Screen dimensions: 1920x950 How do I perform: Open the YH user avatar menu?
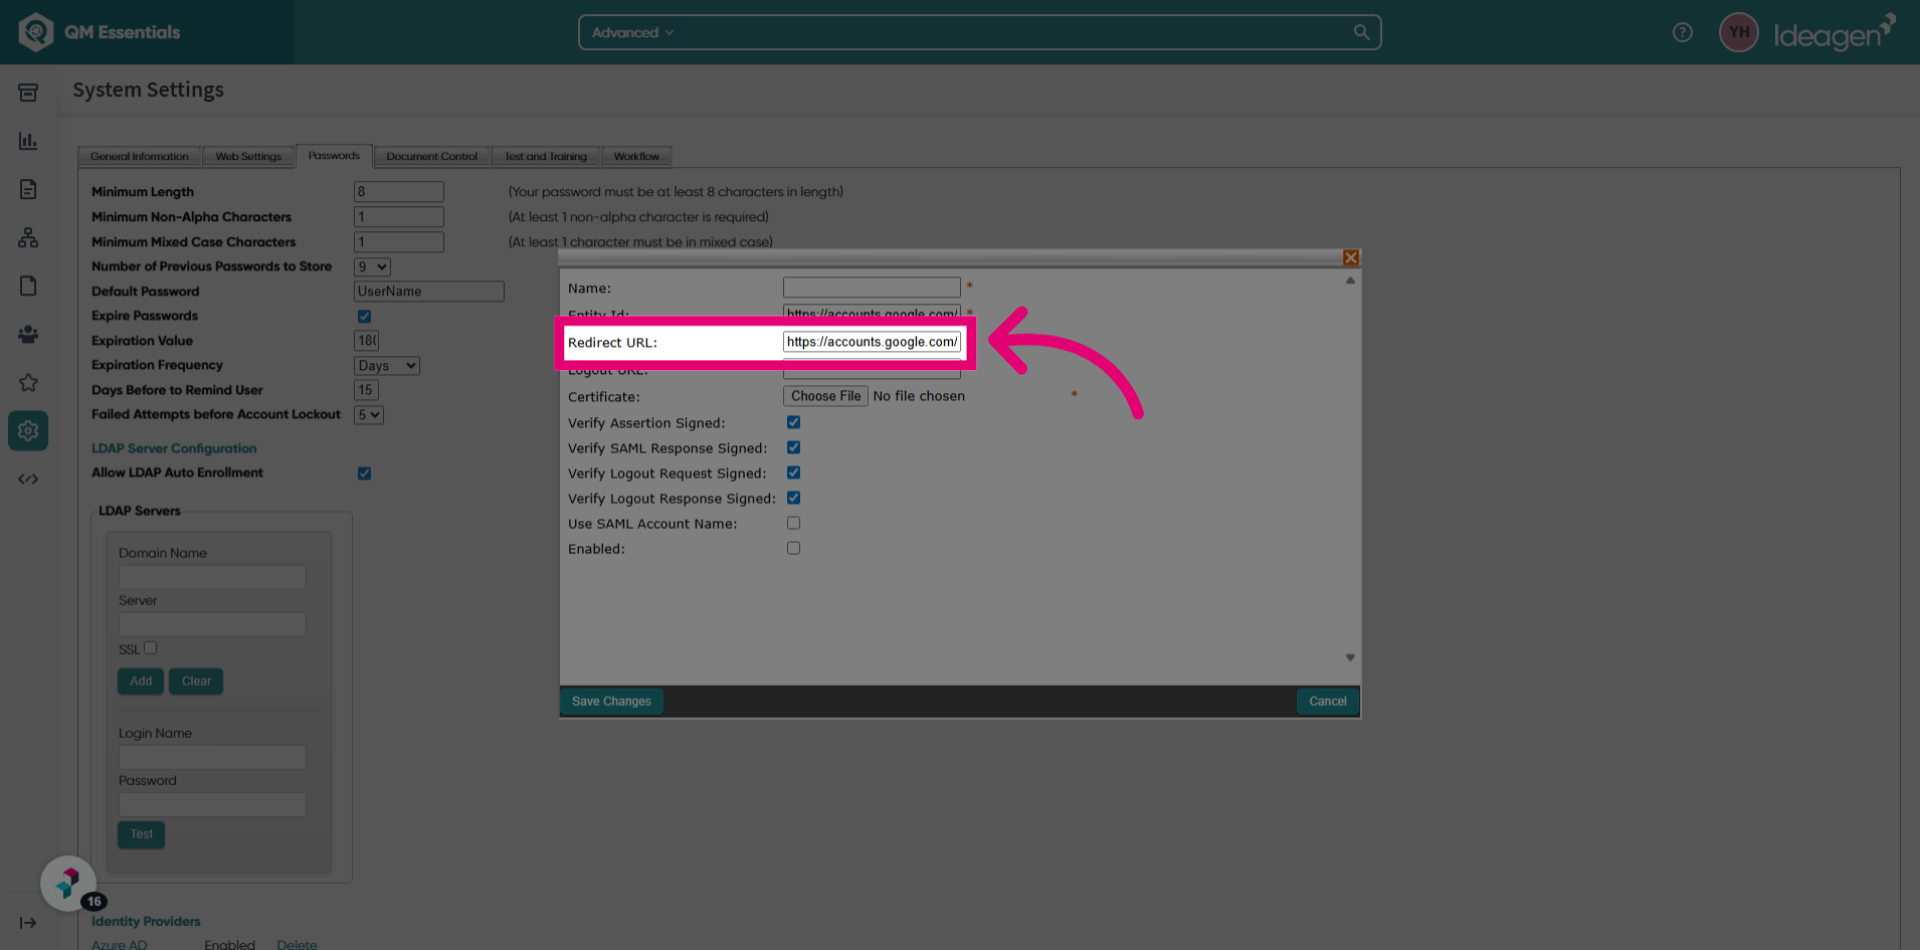[1738, 32]
